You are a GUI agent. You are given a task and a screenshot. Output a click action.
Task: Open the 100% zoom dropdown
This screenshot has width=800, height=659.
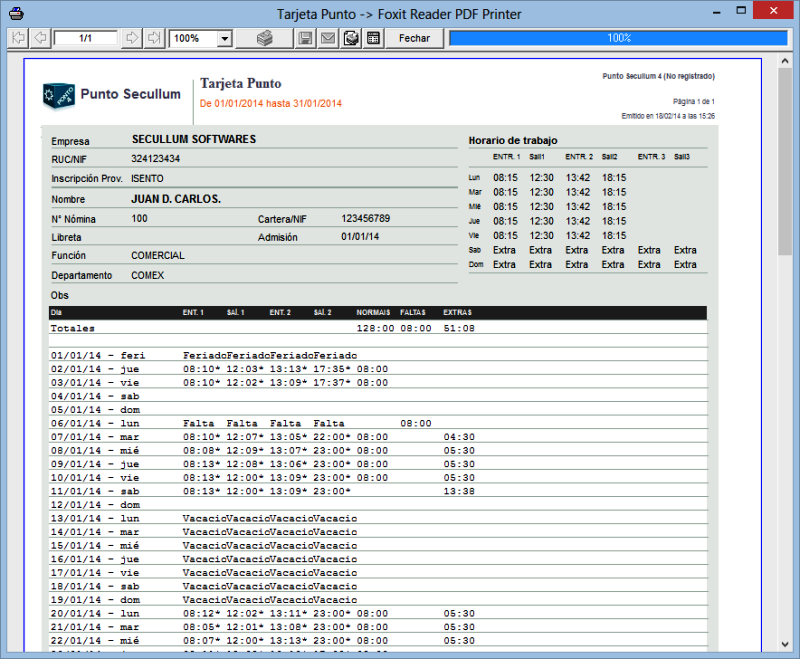224,38
